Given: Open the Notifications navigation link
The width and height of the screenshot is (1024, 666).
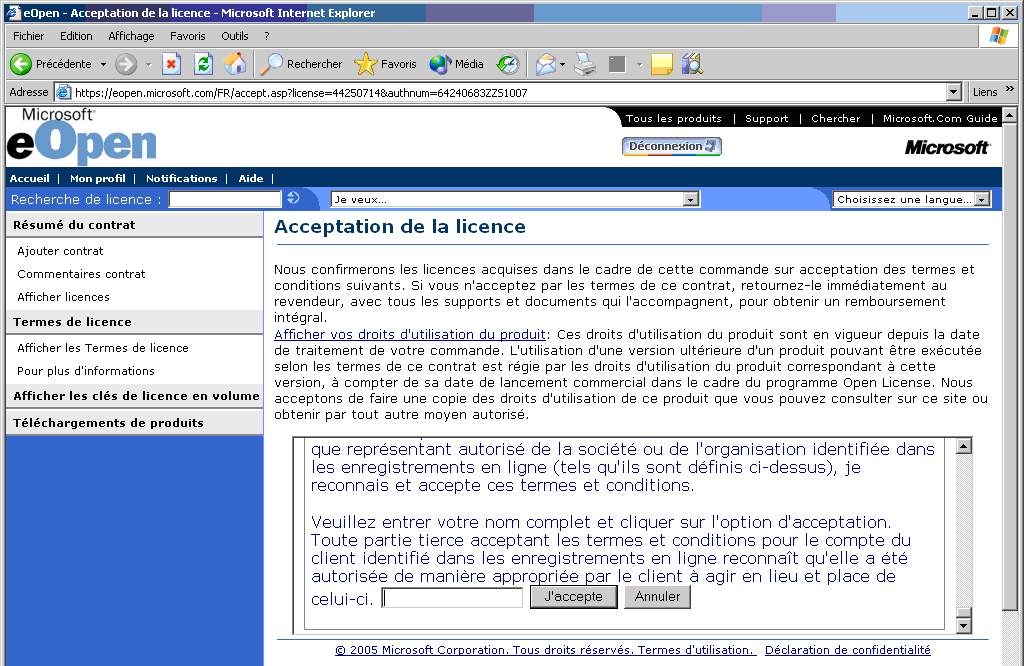Looking at the screenshot, I should tap(182, 178).
